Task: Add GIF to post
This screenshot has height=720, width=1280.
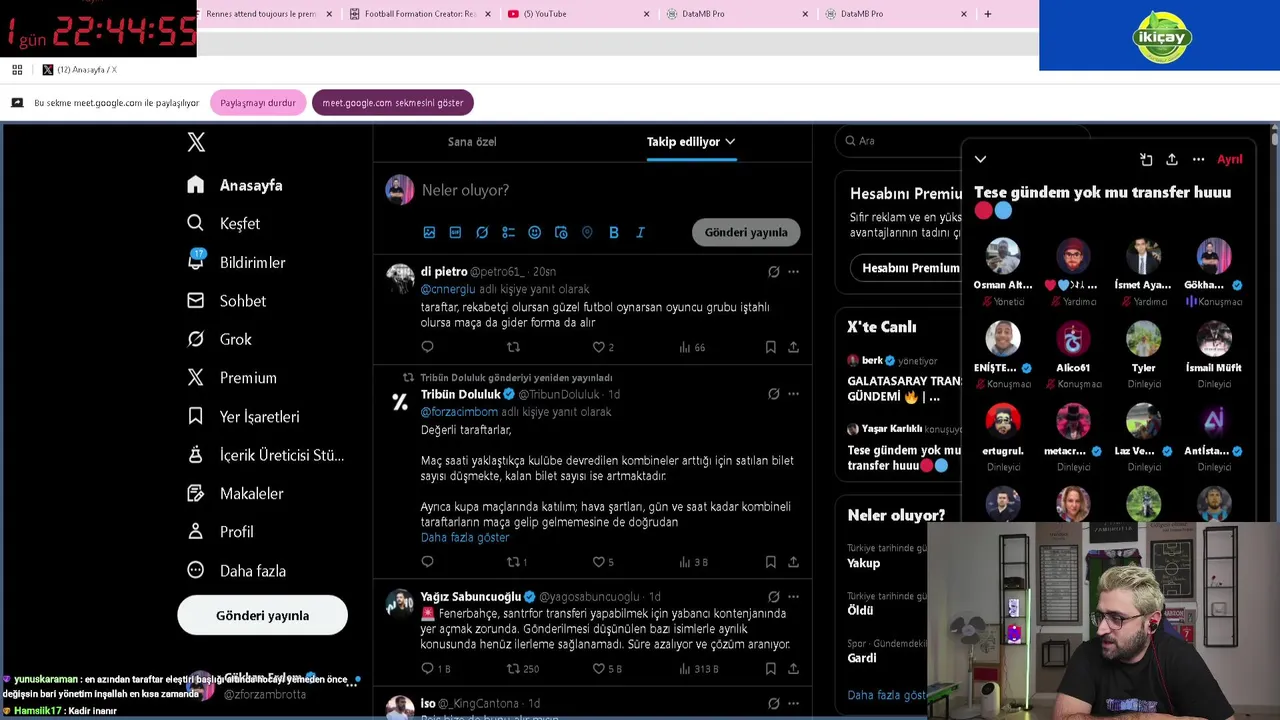Action: [455, 232]
